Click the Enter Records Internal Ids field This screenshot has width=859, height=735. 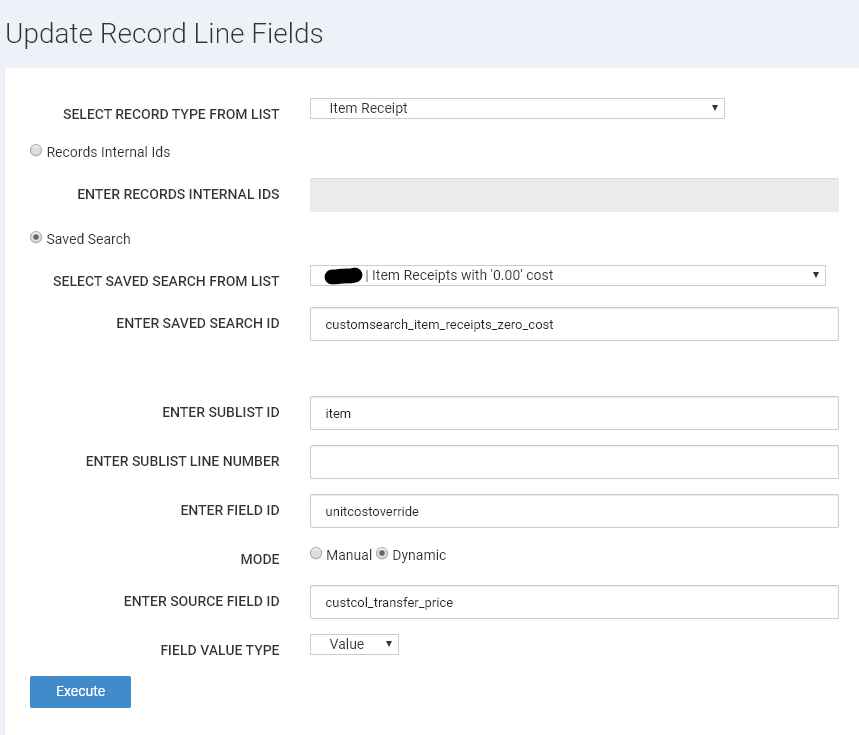[x=574, y=194]
